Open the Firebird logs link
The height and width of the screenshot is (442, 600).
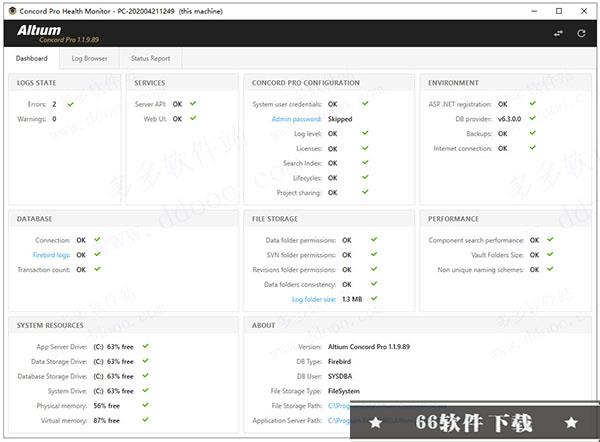(x=51, y=255)
